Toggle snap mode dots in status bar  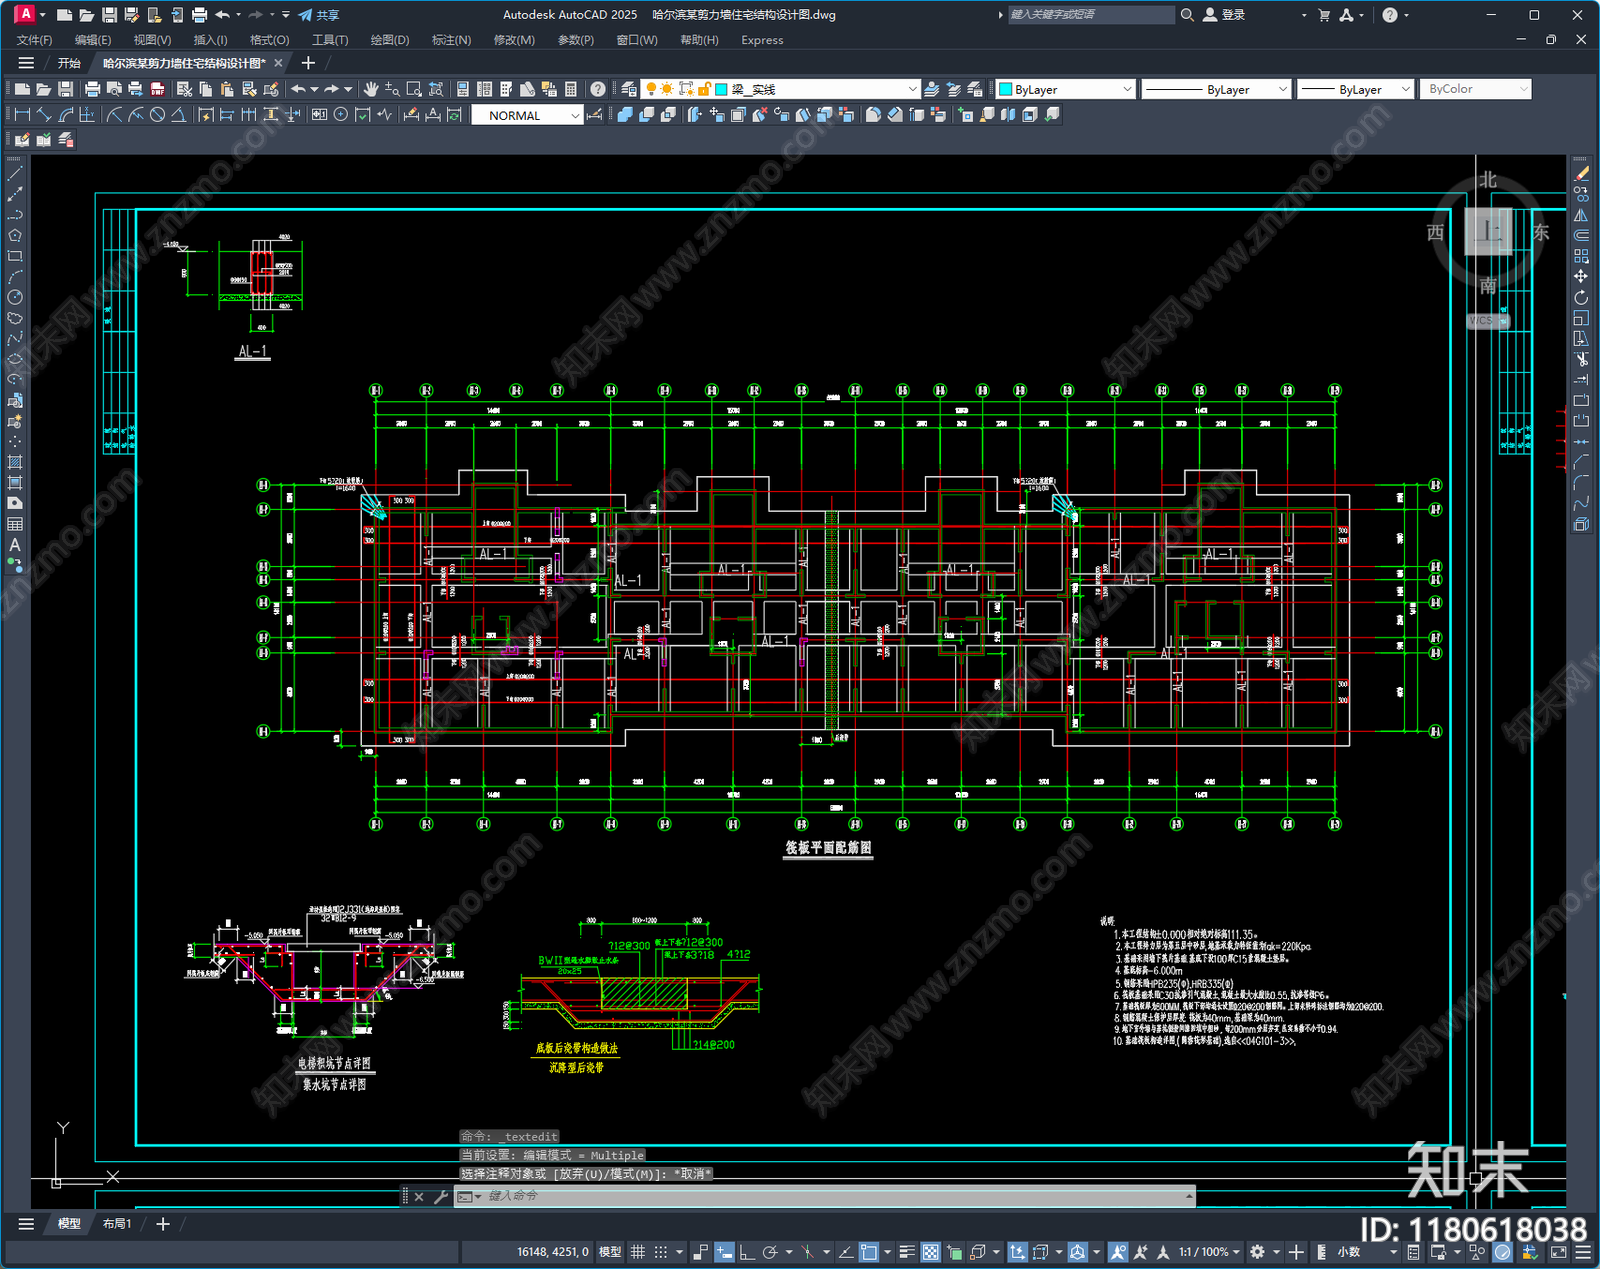coord(660,1252)
